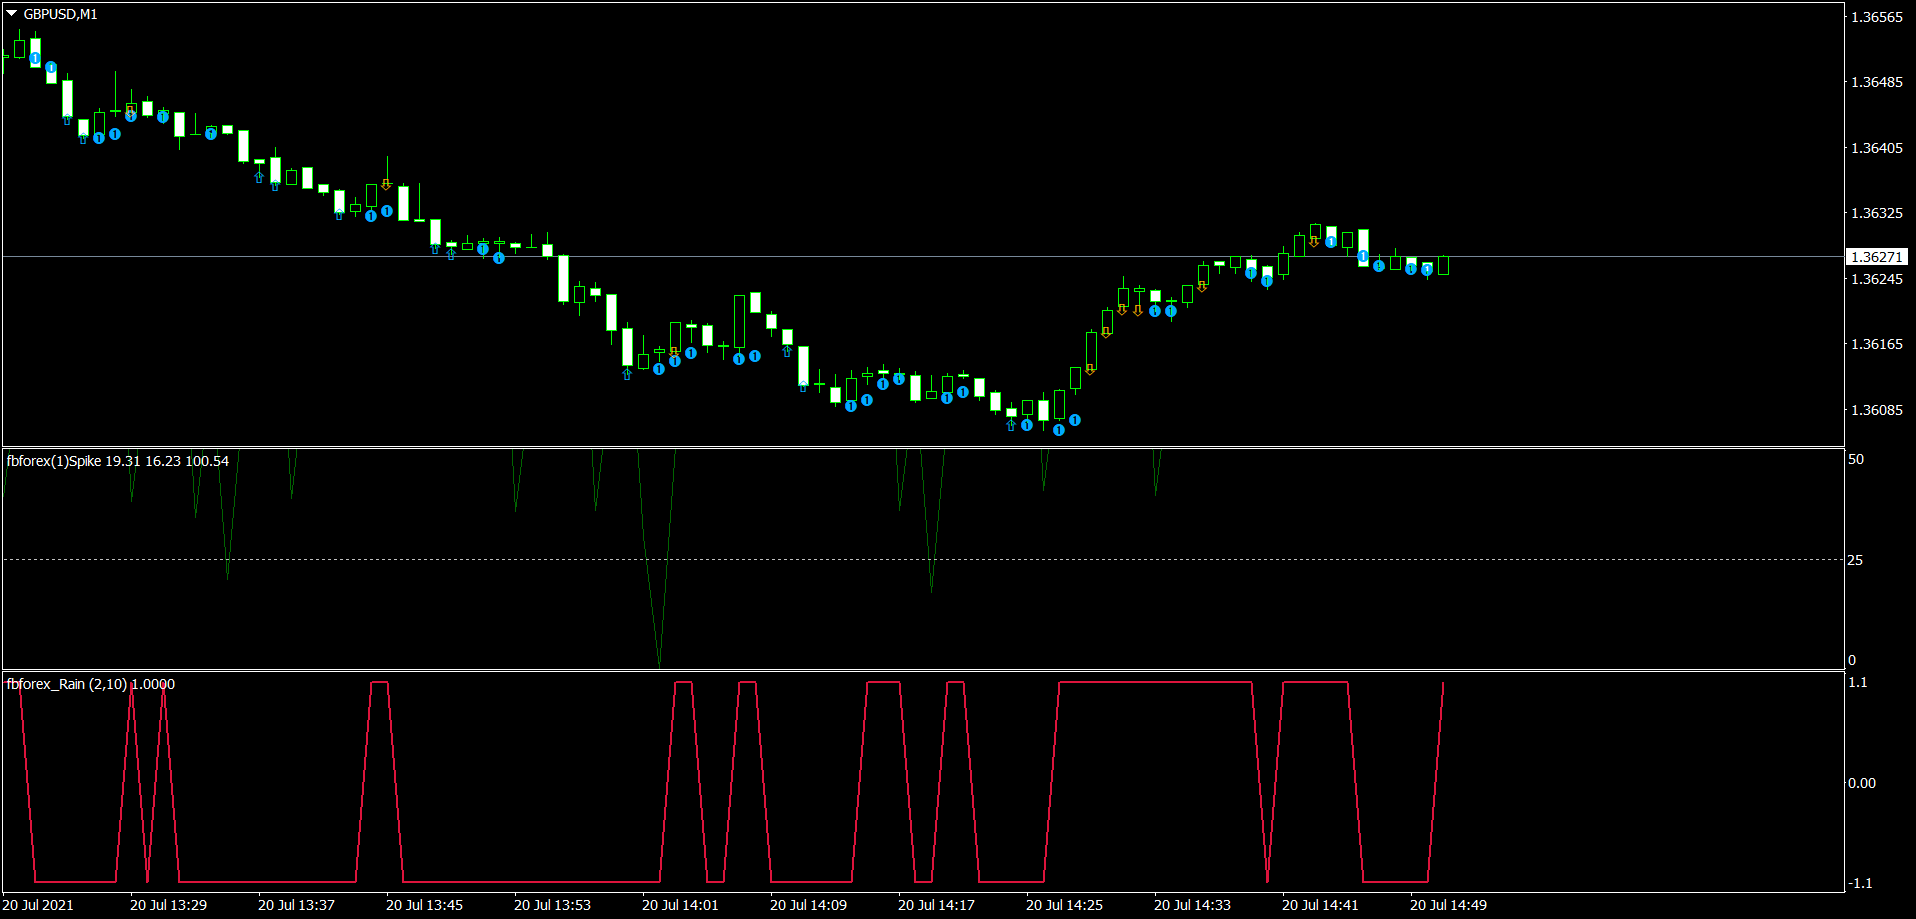This screenshot has height=919, width=1916.
Task: Click the deepest Spike trough touching zero
Action: (x=659, y=662)
